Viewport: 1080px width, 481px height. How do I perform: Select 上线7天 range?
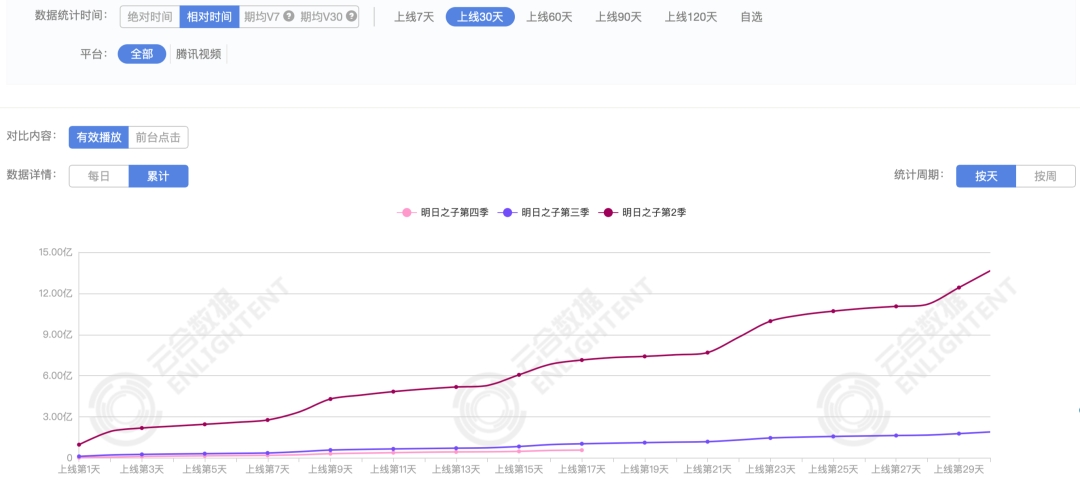tap(414, 17)
